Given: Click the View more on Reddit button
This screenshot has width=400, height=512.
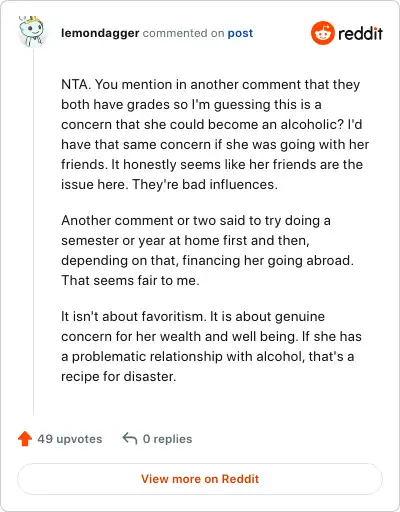Looking at the screenshot, I should [200, 479].
